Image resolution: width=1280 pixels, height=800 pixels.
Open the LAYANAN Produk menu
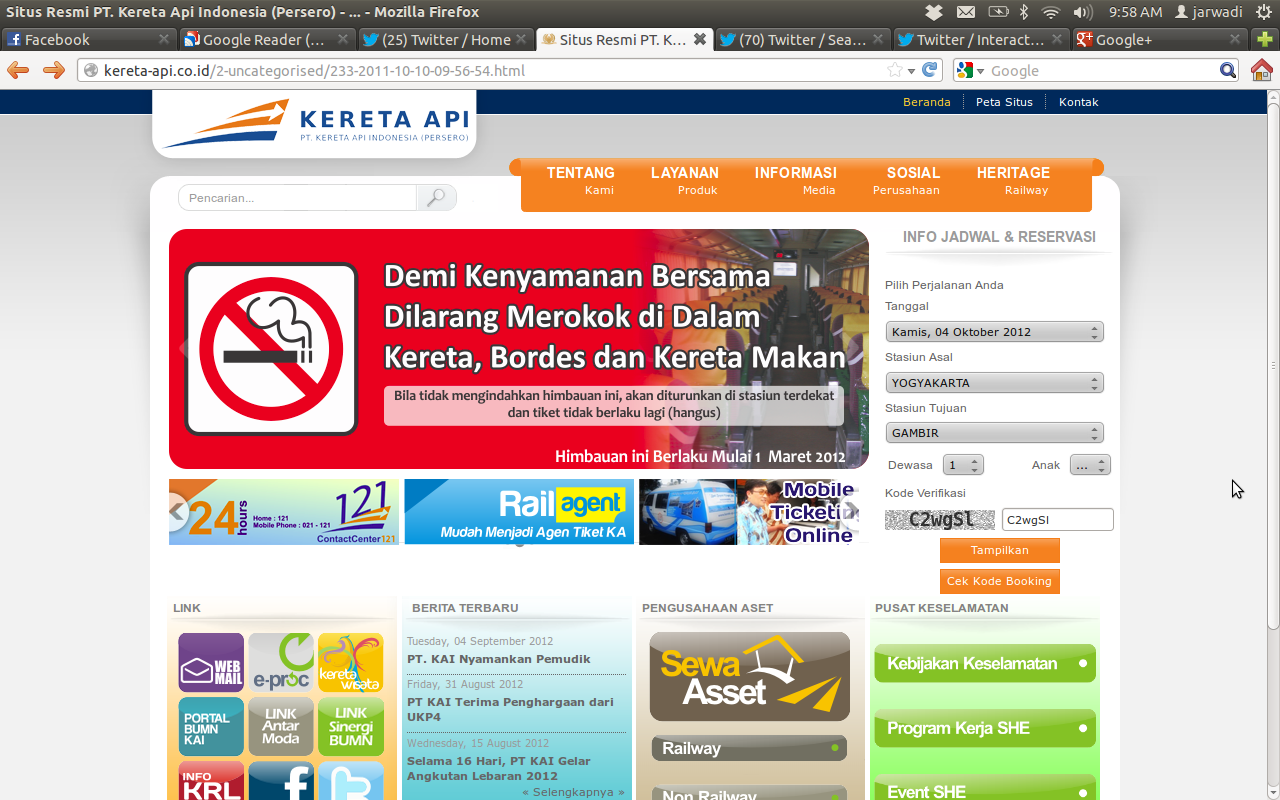[684, 180]
